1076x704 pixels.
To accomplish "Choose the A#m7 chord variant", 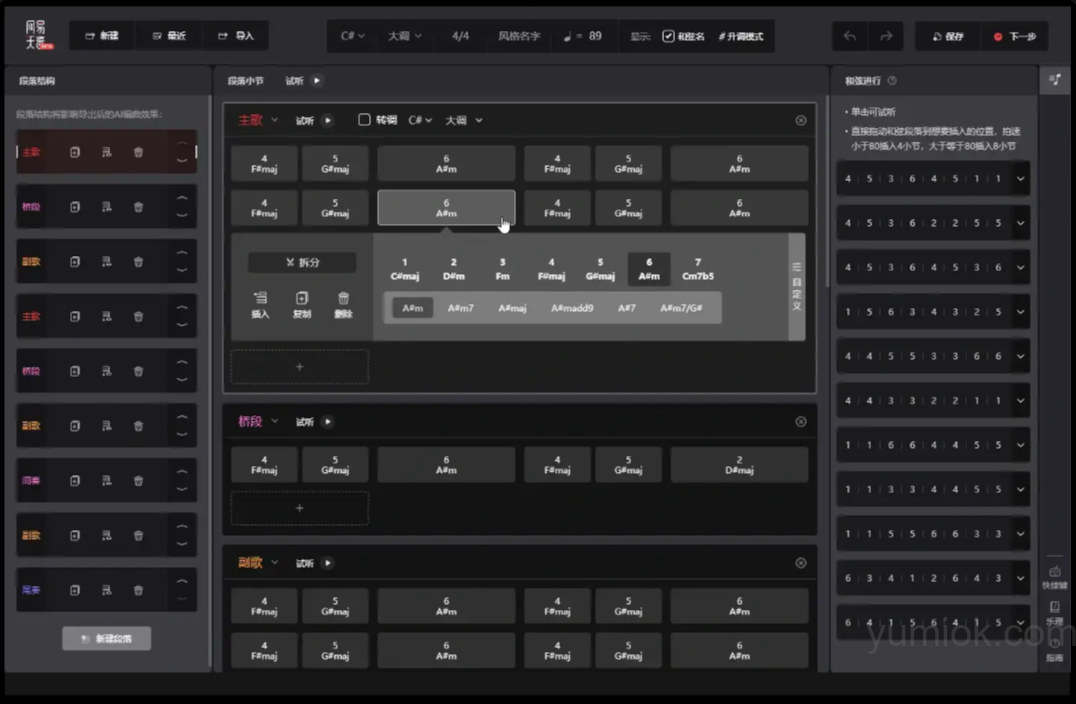I will click(460, 308).
